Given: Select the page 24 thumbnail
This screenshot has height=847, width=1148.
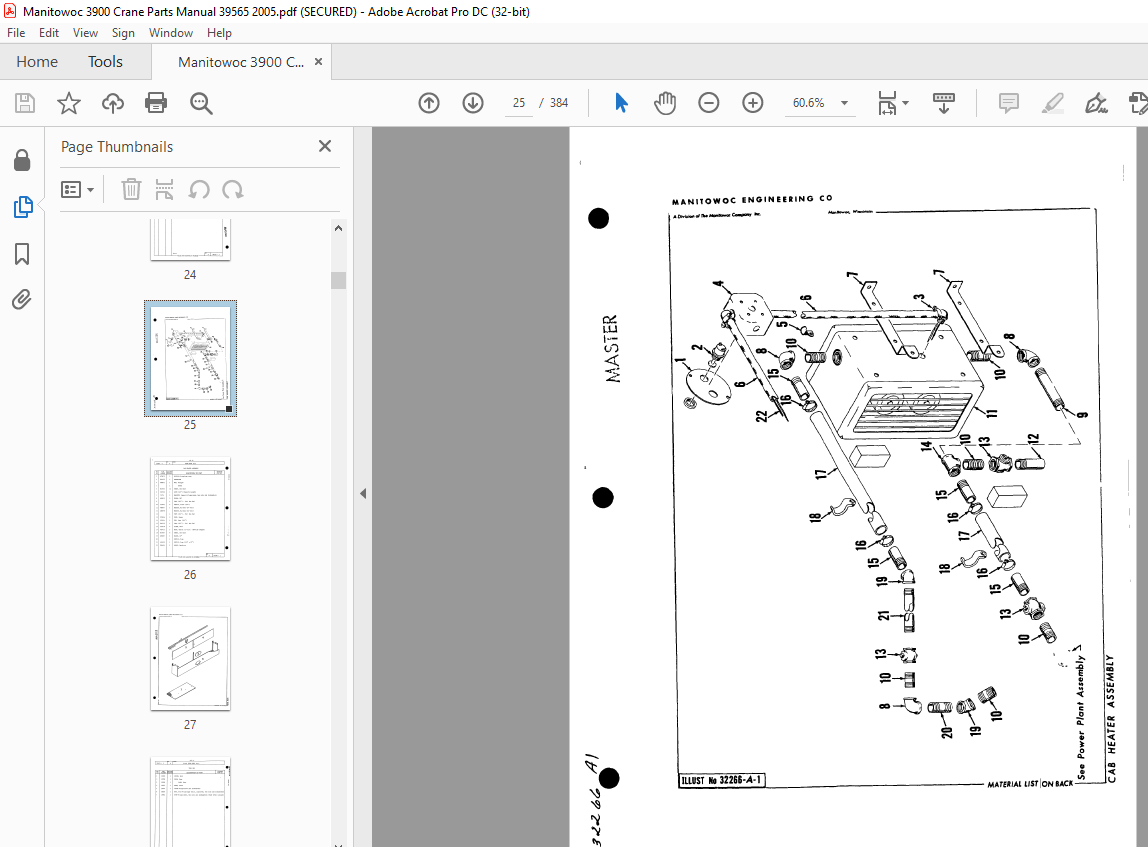Looking at the screenshot, I should [x=190, y=239].
